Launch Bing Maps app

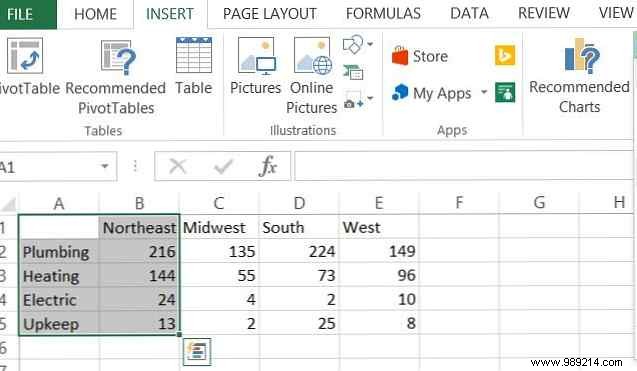[x=505, y=55]
